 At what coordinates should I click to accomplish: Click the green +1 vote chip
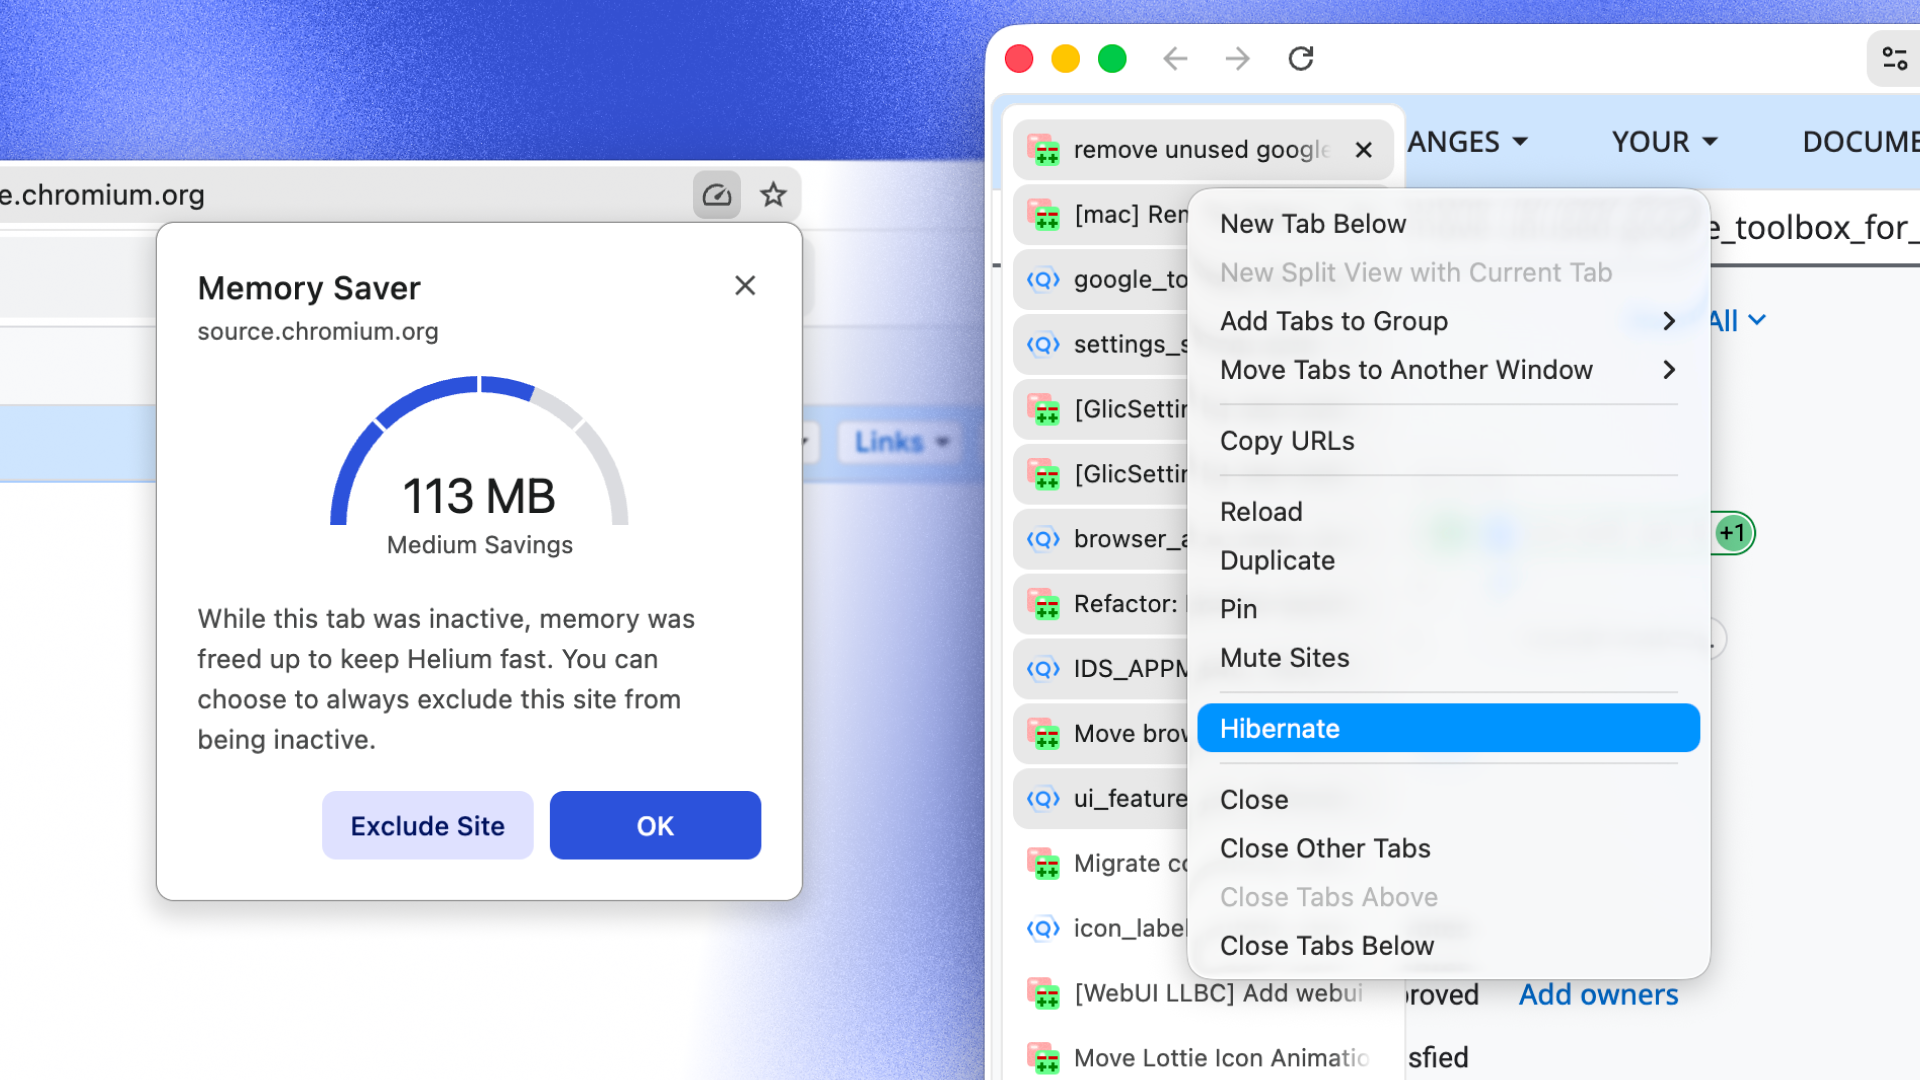(1734, 533)
